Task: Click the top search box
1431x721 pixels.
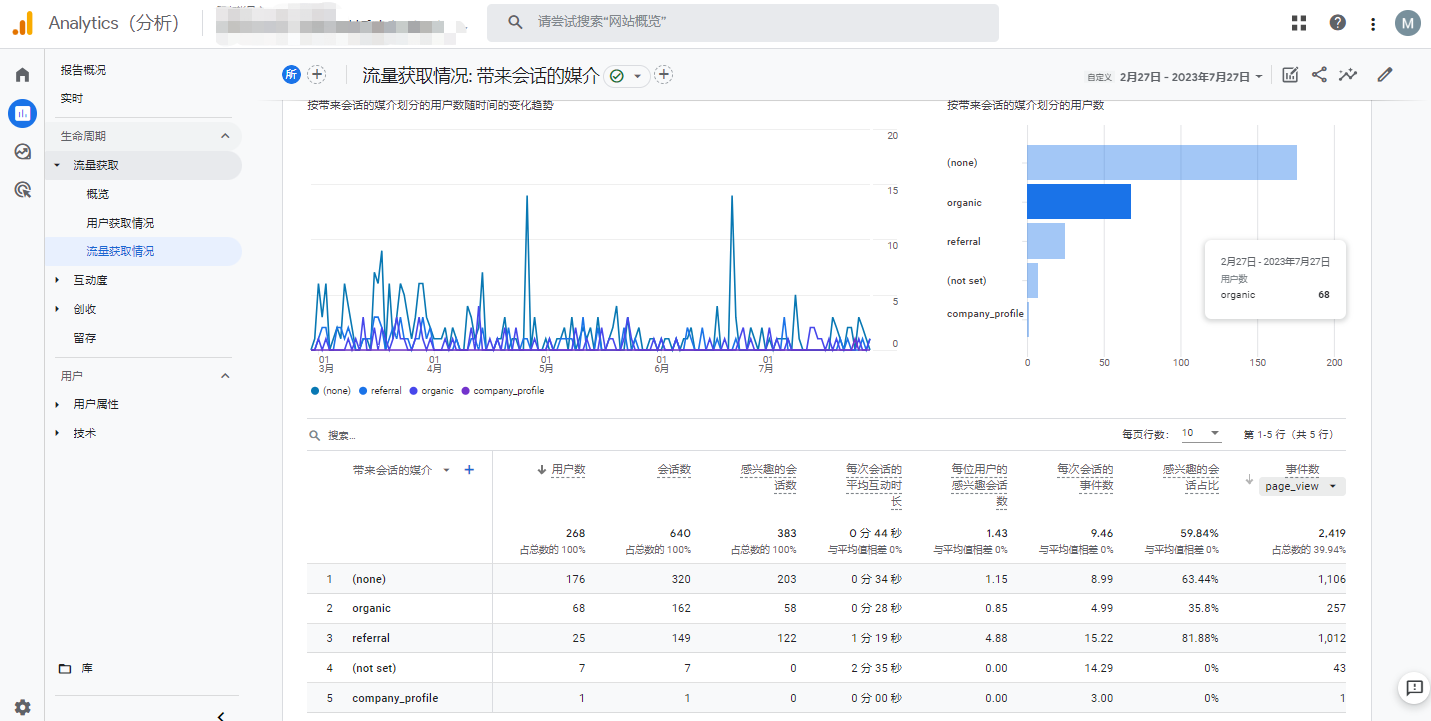Action: click(x=742, y=22)
